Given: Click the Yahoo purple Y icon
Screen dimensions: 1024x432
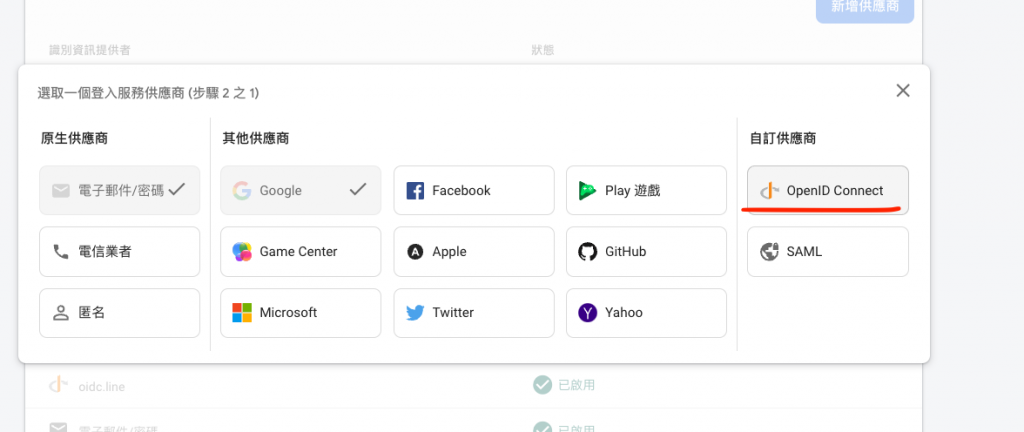Looking at the screenshot, I should coord(588,313).
